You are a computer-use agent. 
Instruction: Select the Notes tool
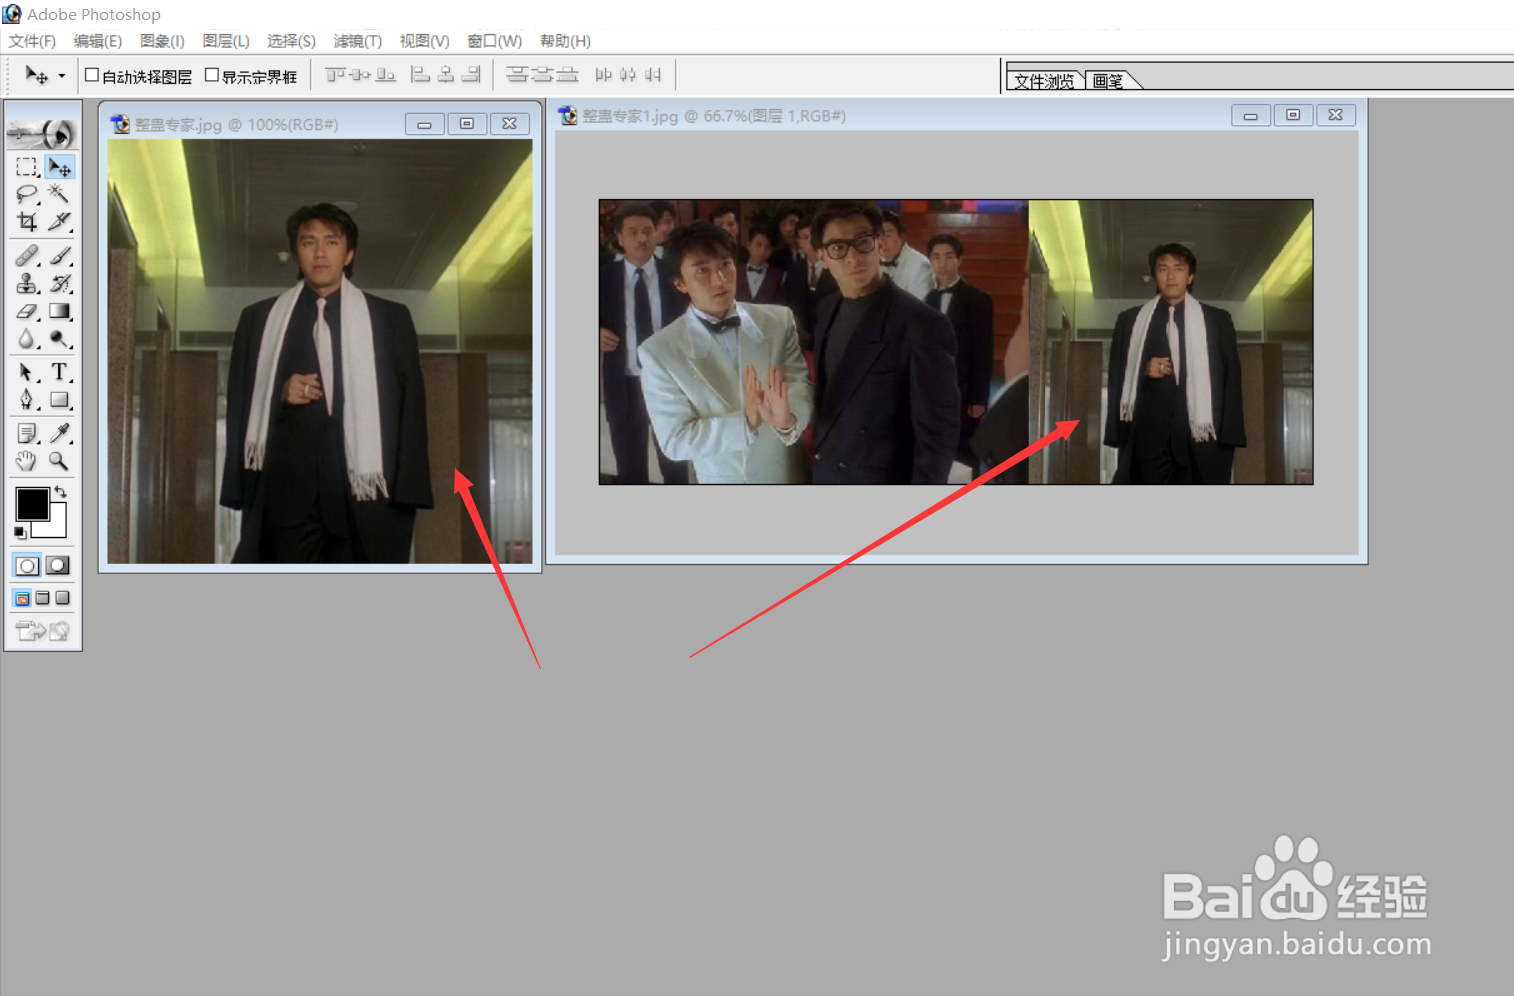click(27, 433)
